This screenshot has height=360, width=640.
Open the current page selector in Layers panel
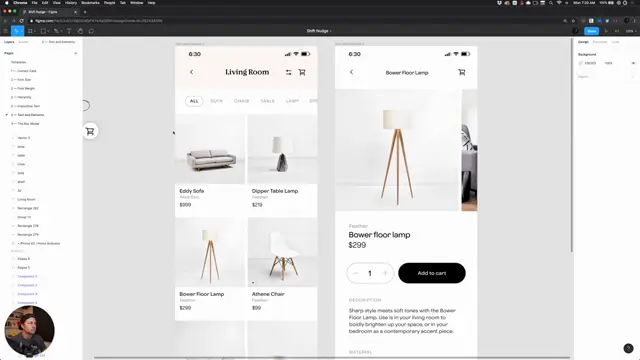58,42
